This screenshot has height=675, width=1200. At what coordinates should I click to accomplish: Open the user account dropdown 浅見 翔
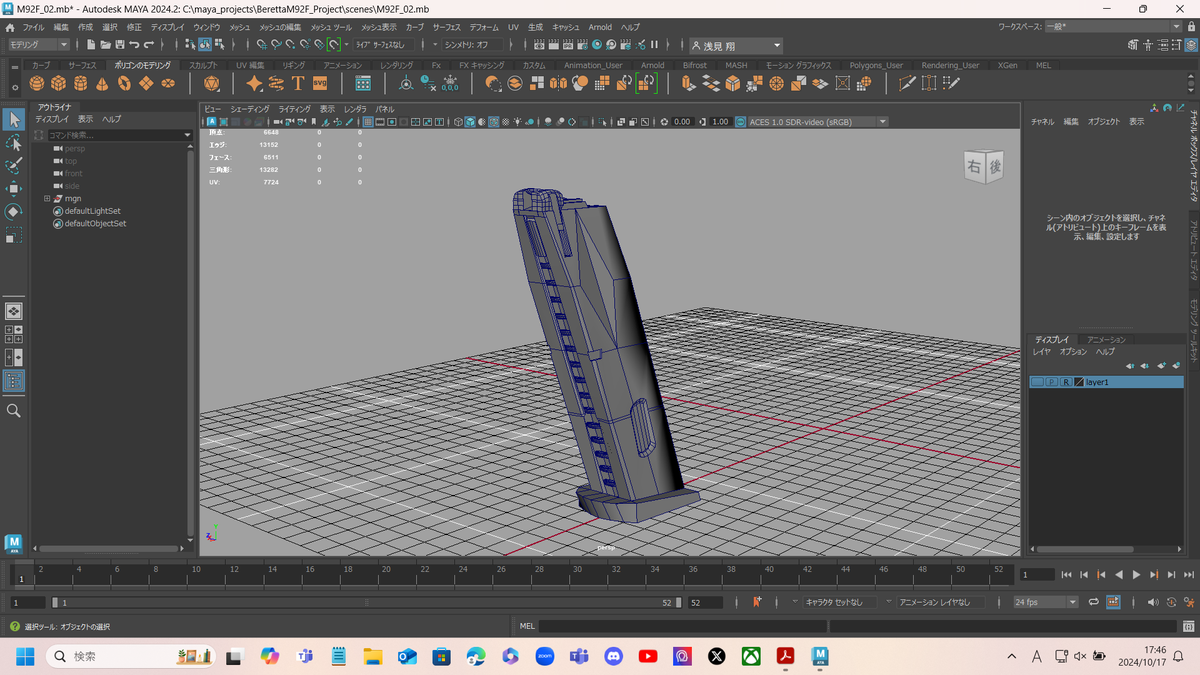[736, 45]
